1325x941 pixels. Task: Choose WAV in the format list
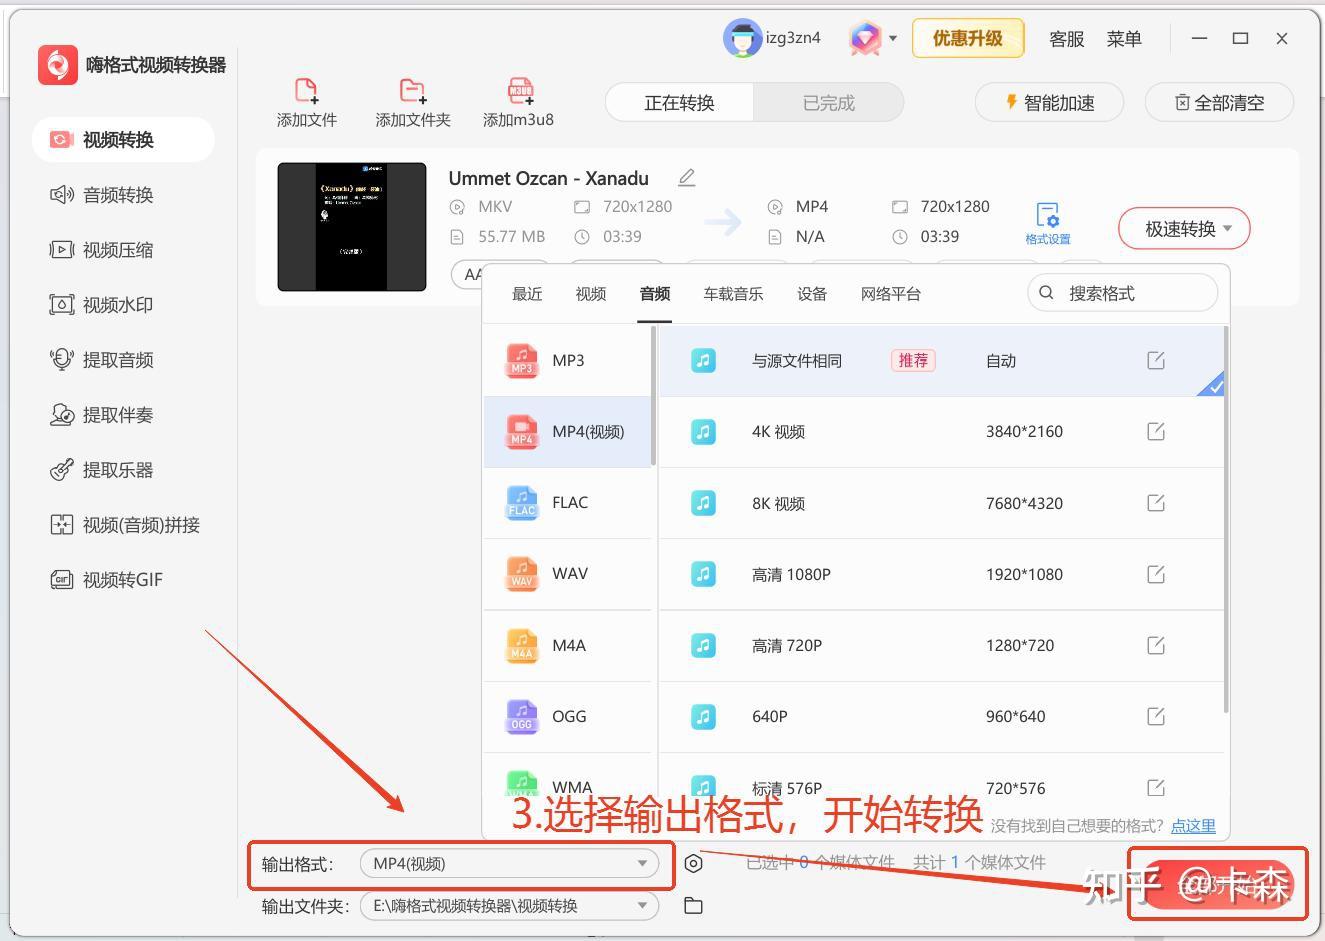[x=568, y=574]
